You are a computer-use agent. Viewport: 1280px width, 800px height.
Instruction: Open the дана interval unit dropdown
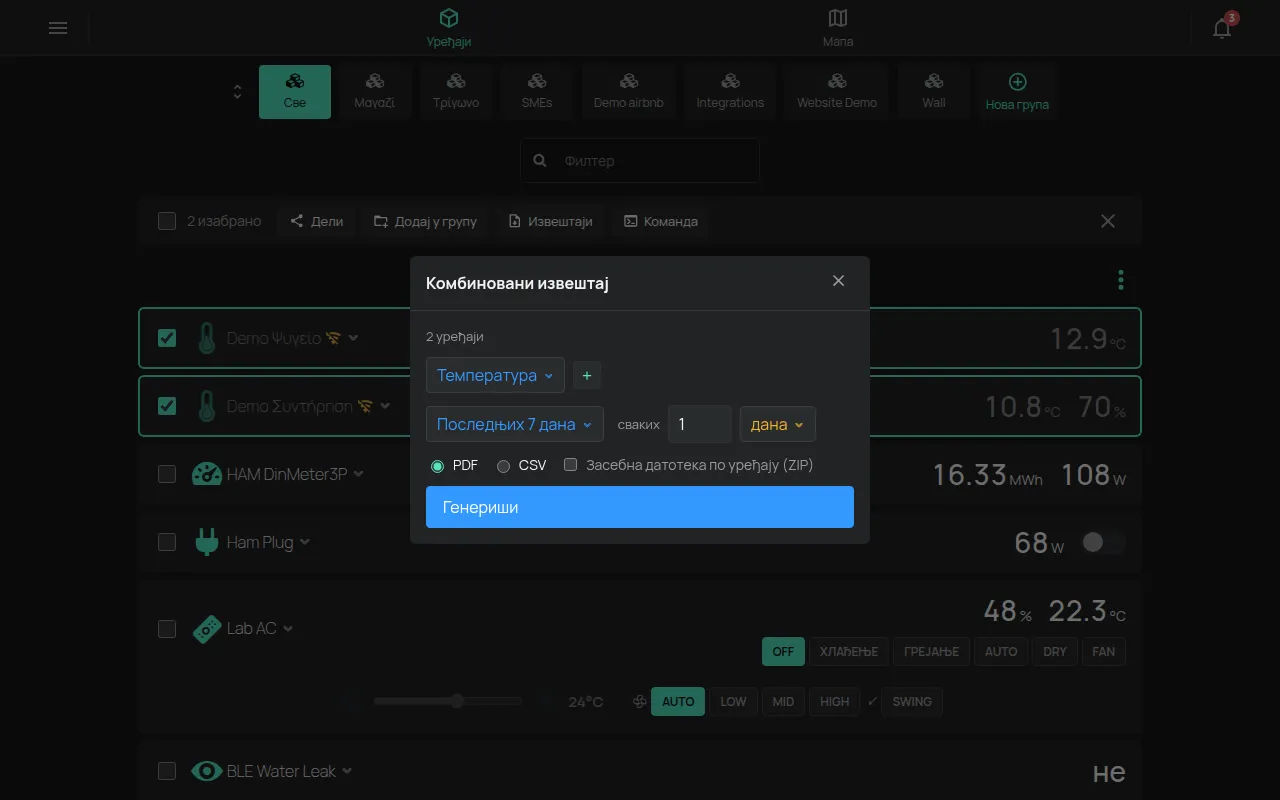click(777, 424)
